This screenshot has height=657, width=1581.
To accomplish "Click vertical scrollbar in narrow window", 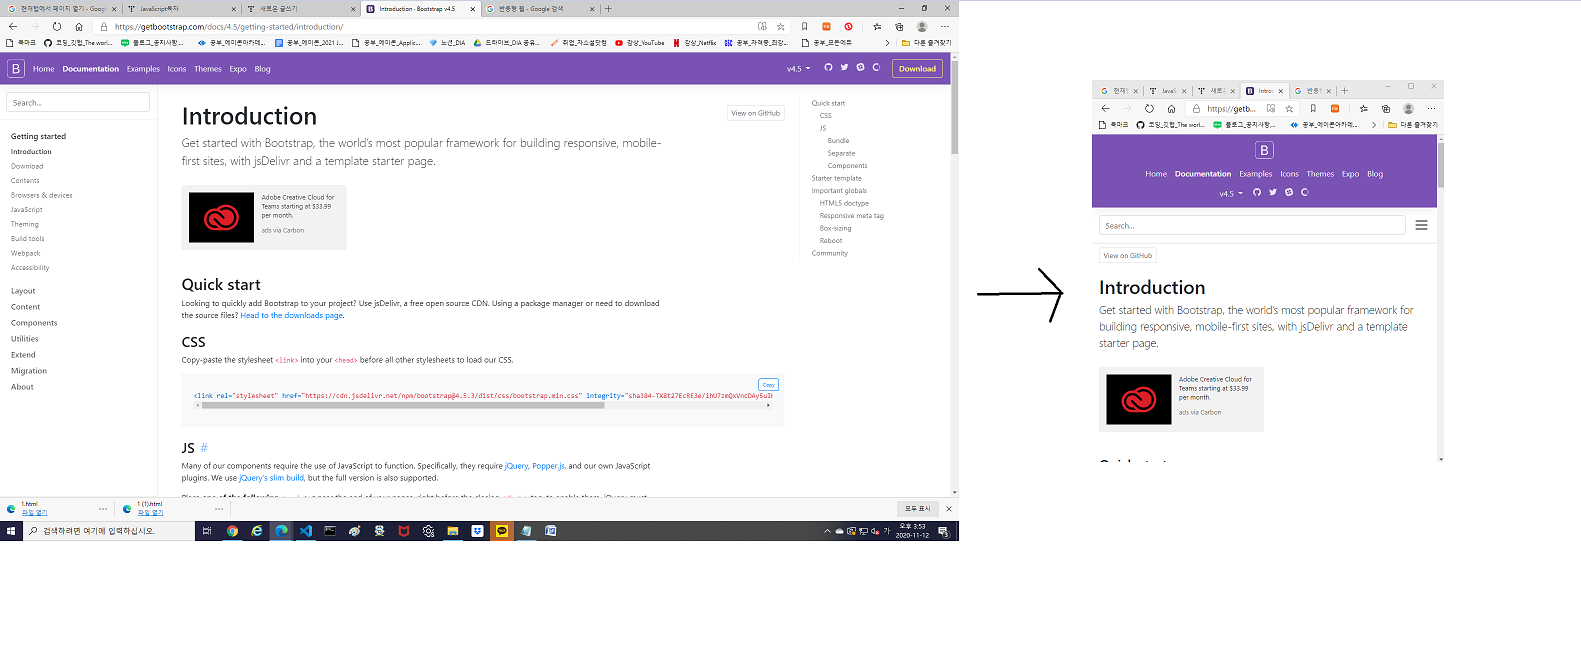I will pos(1441,164).
